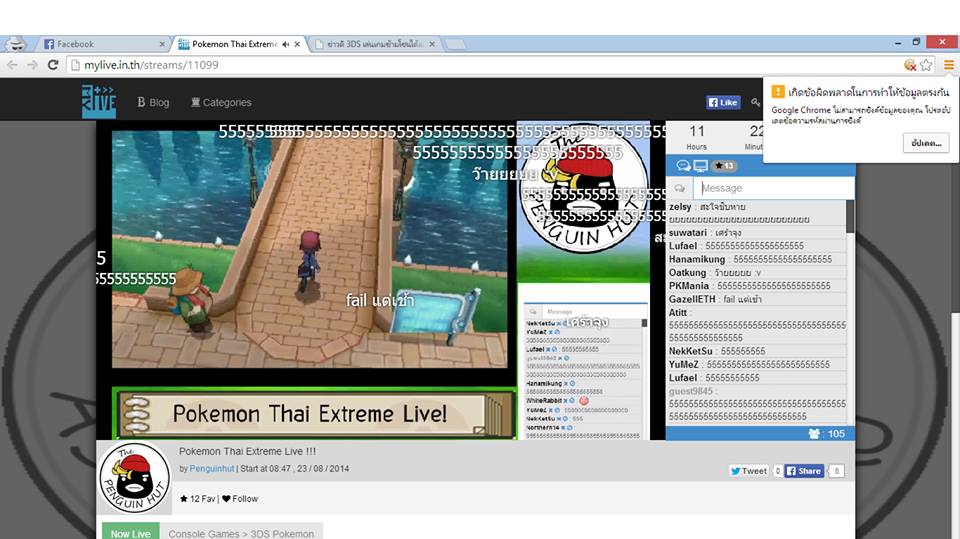
Task: Click the username guest9845 in chat
Action: point(691,391)
